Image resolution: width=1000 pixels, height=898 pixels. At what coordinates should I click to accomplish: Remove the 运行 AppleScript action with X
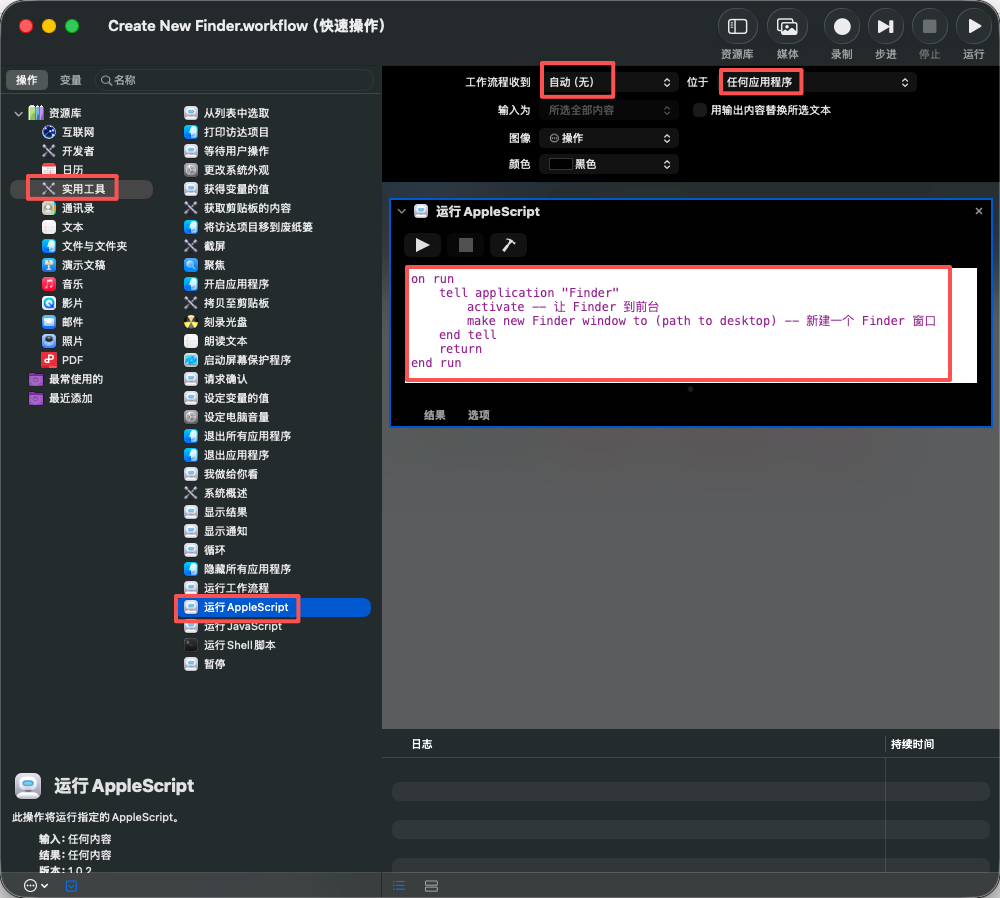979,211
